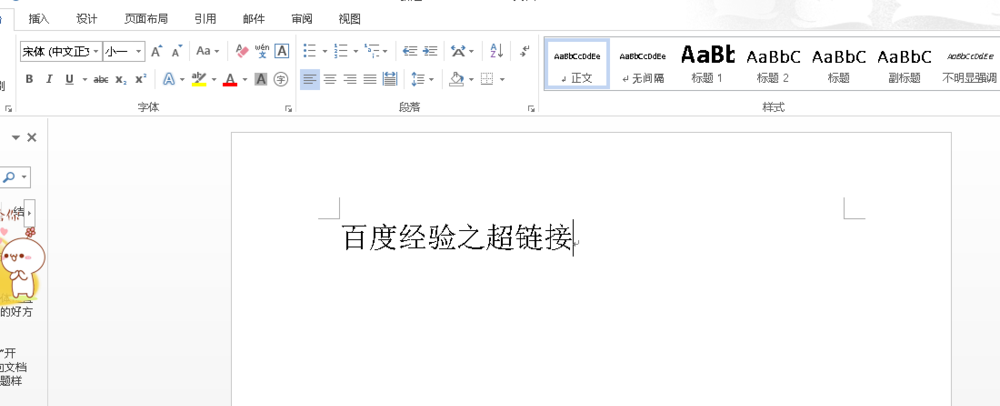
Task: Click line spacing icon
Action: coord(418,80)
